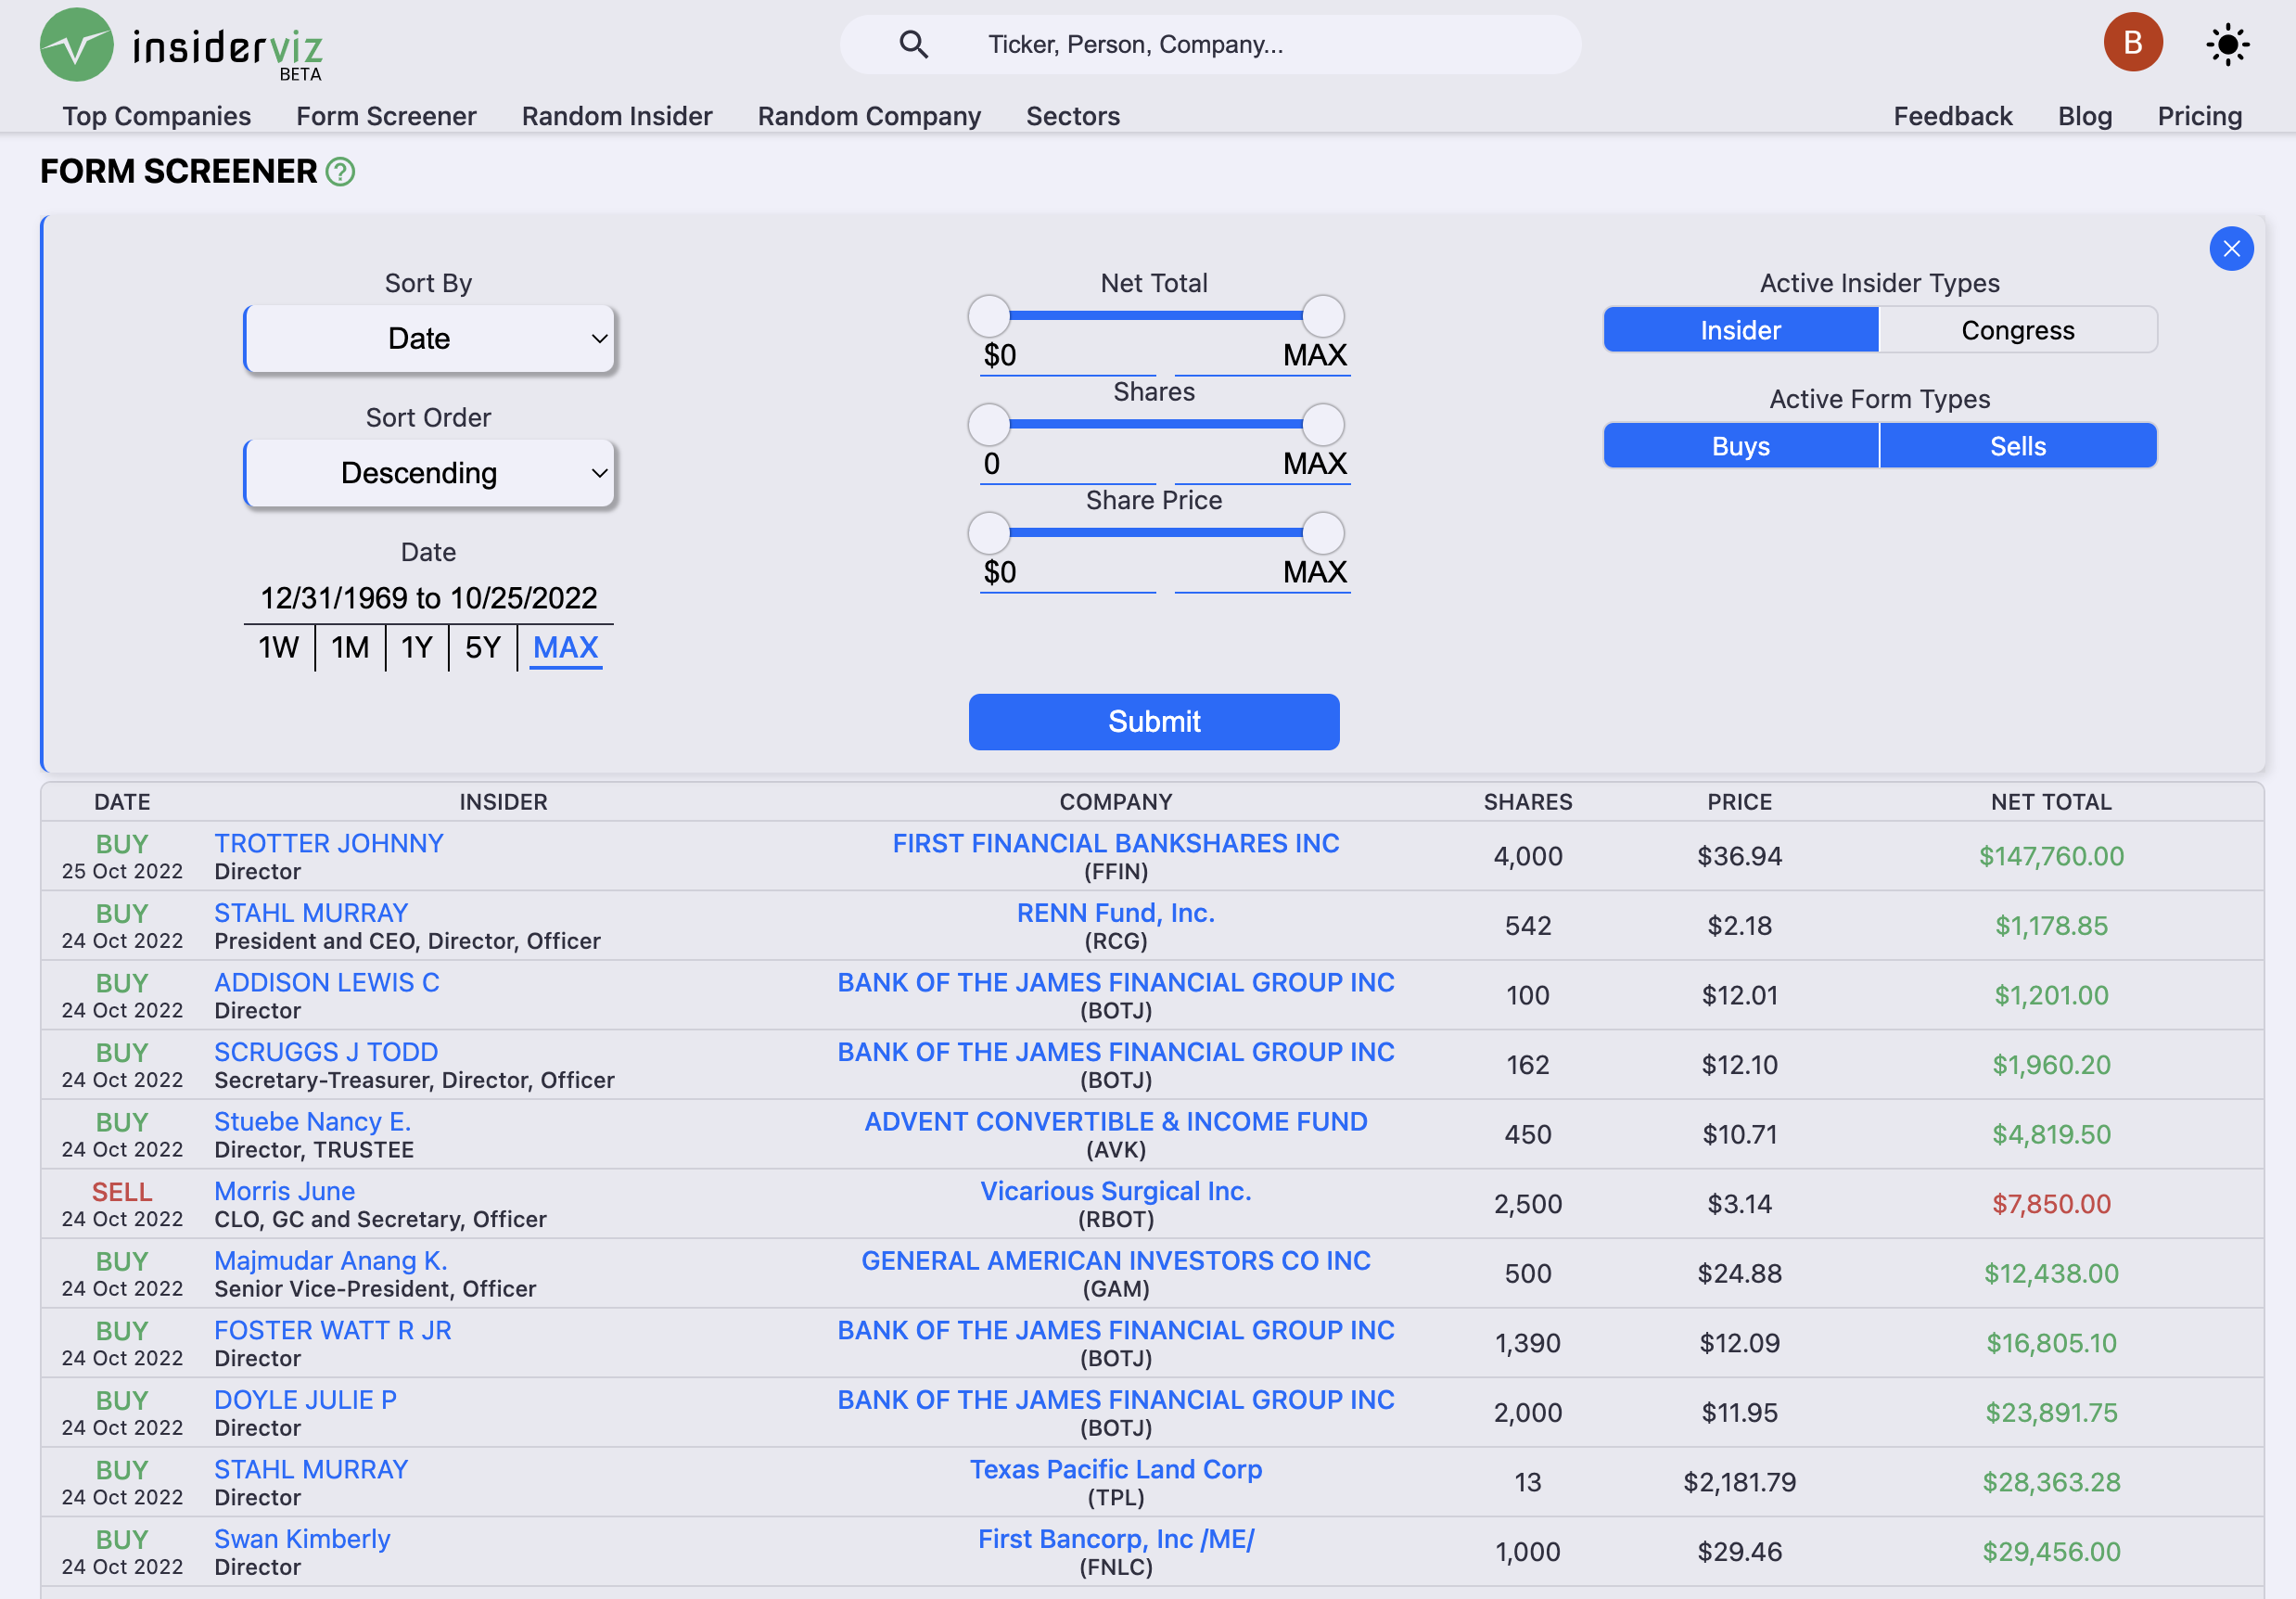The width and height of the screenshot is (2296, 1599).
Task: Open Texas Pacific Land Corp page
Action: (x=1116, y=1469)
